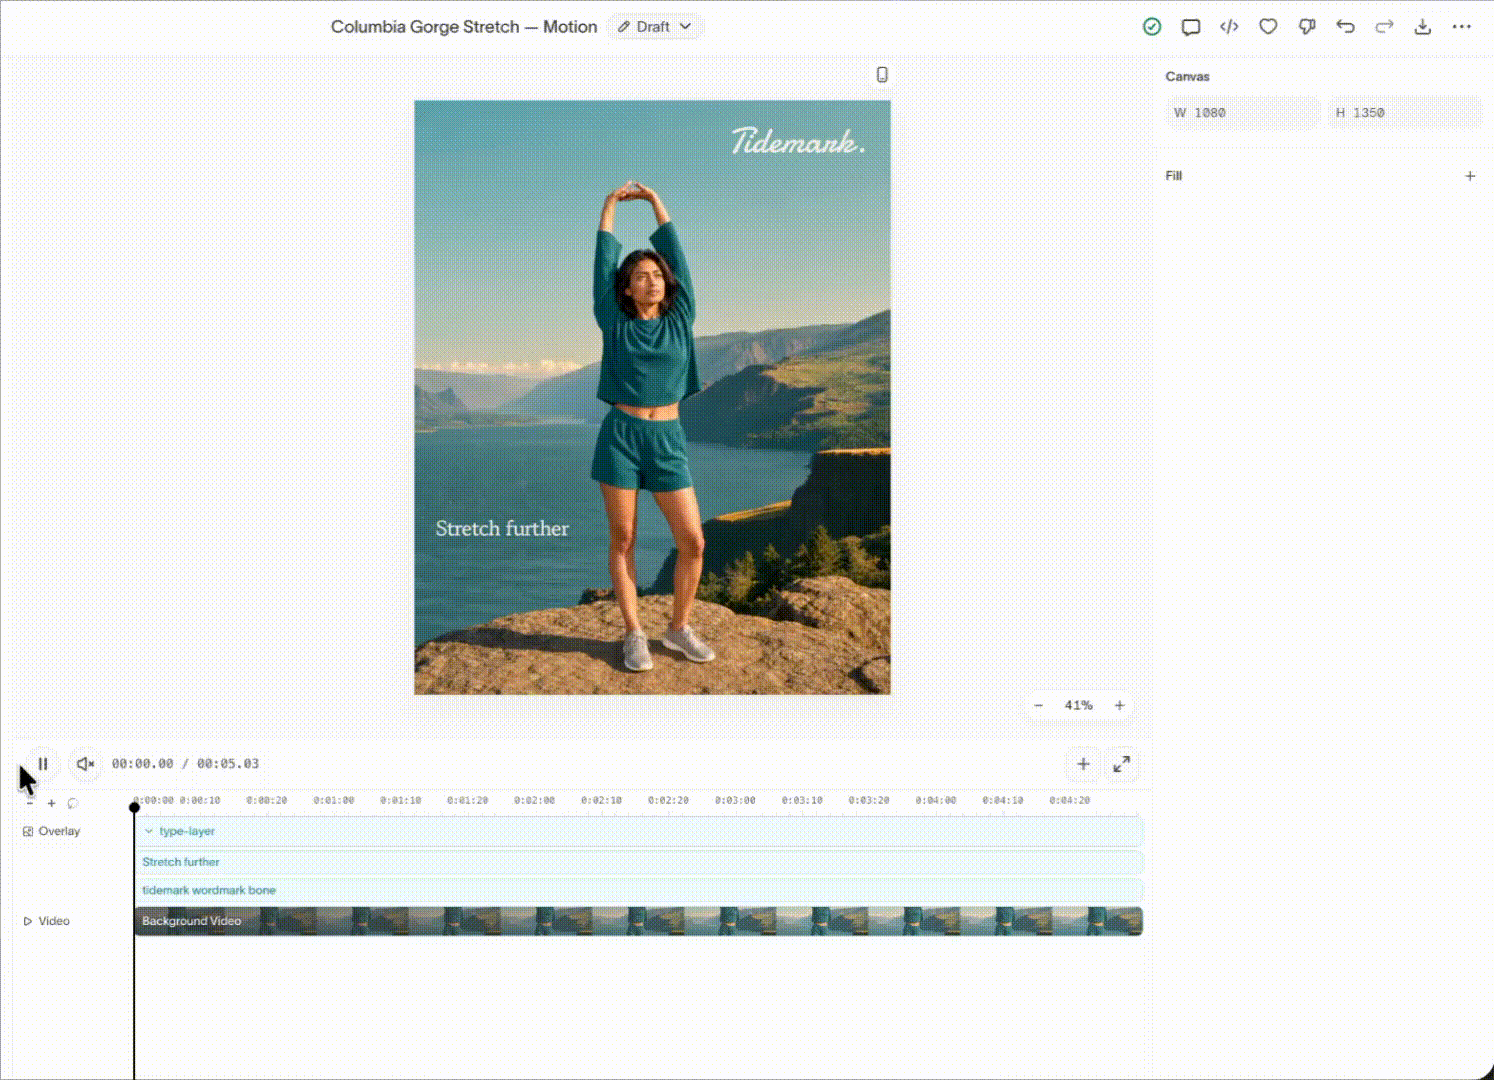
Task: Click the 0:04:00 mark on the timeline ruler
Action: pos(935,800)
